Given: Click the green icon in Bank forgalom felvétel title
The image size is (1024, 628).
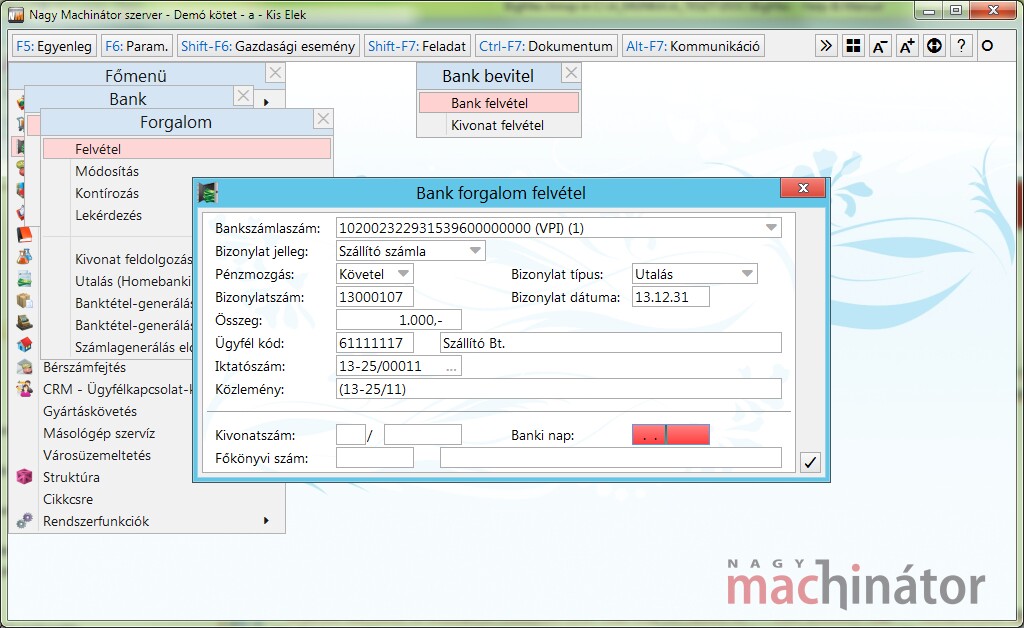Looking at the screenshot, I should 208,193.
